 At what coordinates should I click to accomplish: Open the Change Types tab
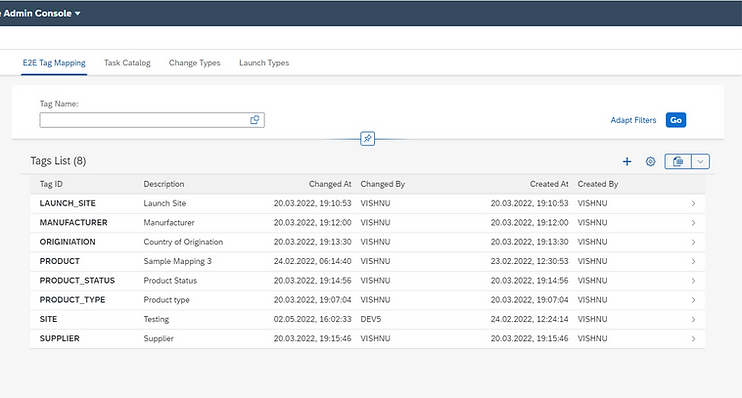pyautogui.click(x=194, y=63)
